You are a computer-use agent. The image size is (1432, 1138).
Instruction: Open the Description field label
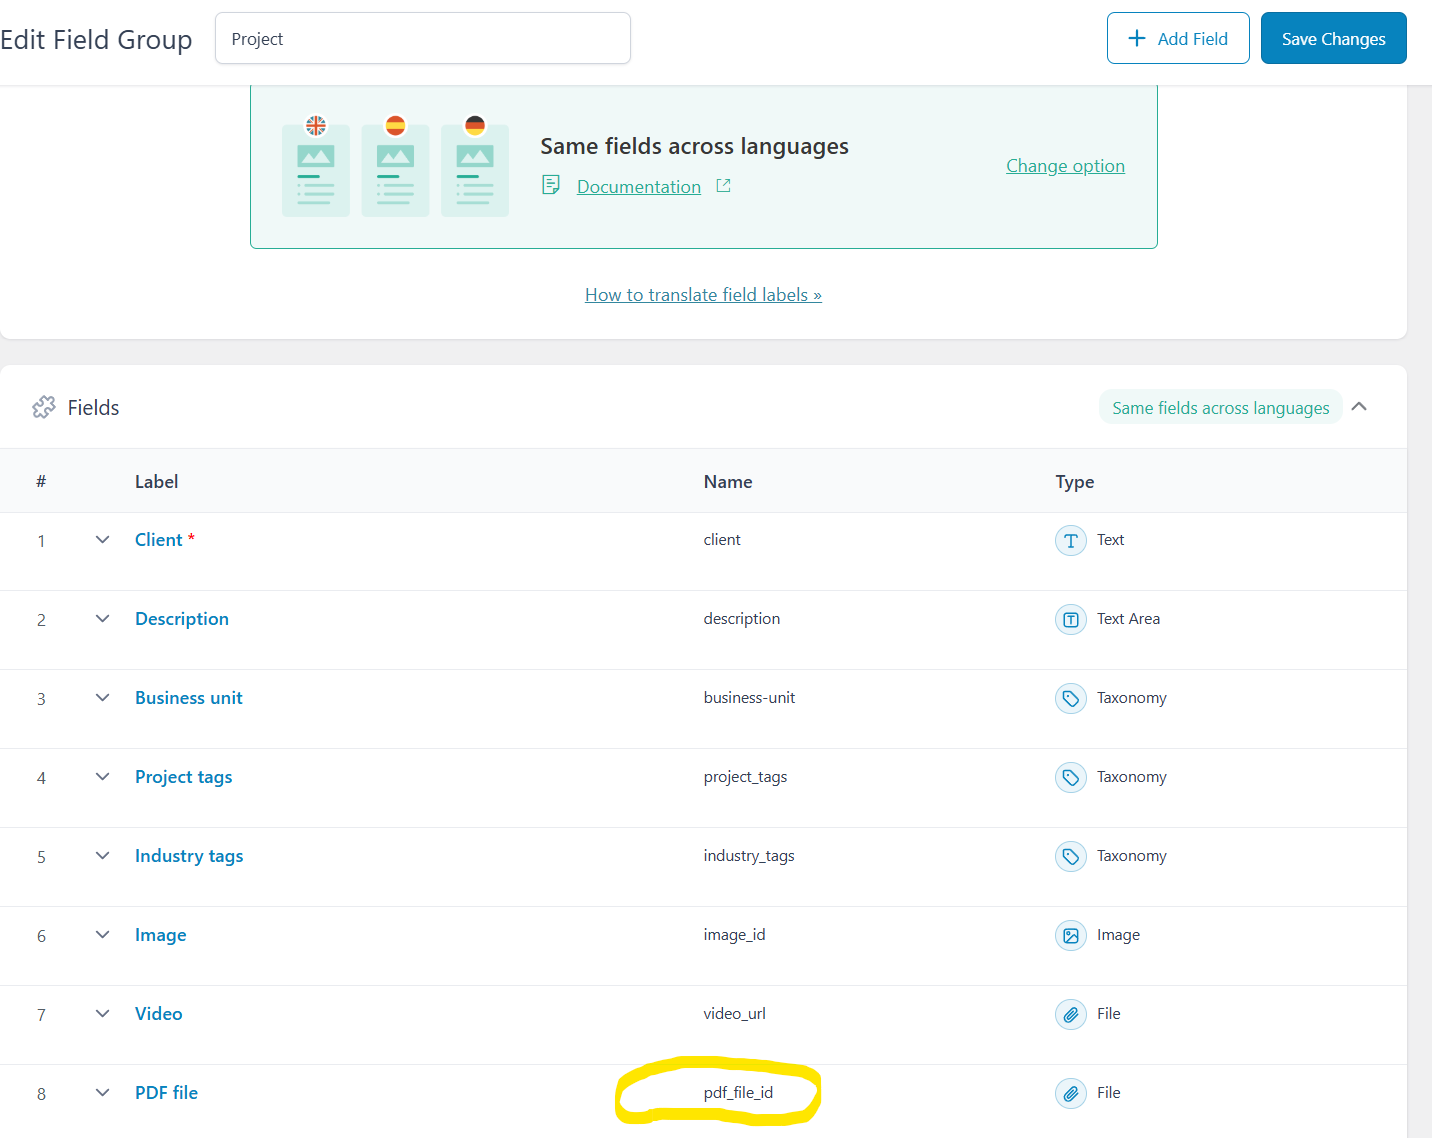[182, 619]
